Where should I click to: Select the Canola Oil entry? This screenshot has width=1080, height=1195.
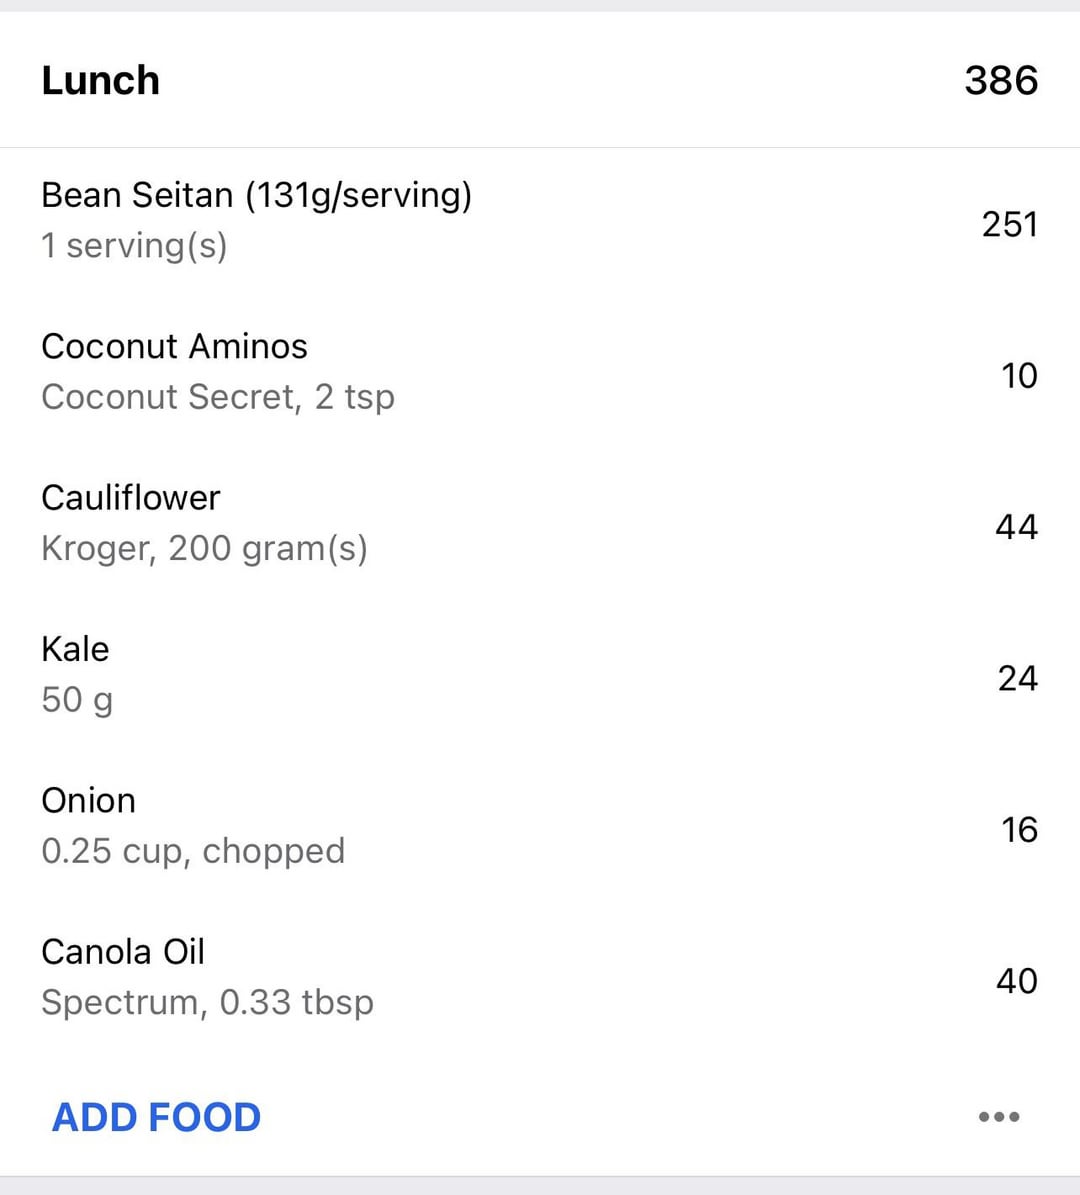(540, 978)
